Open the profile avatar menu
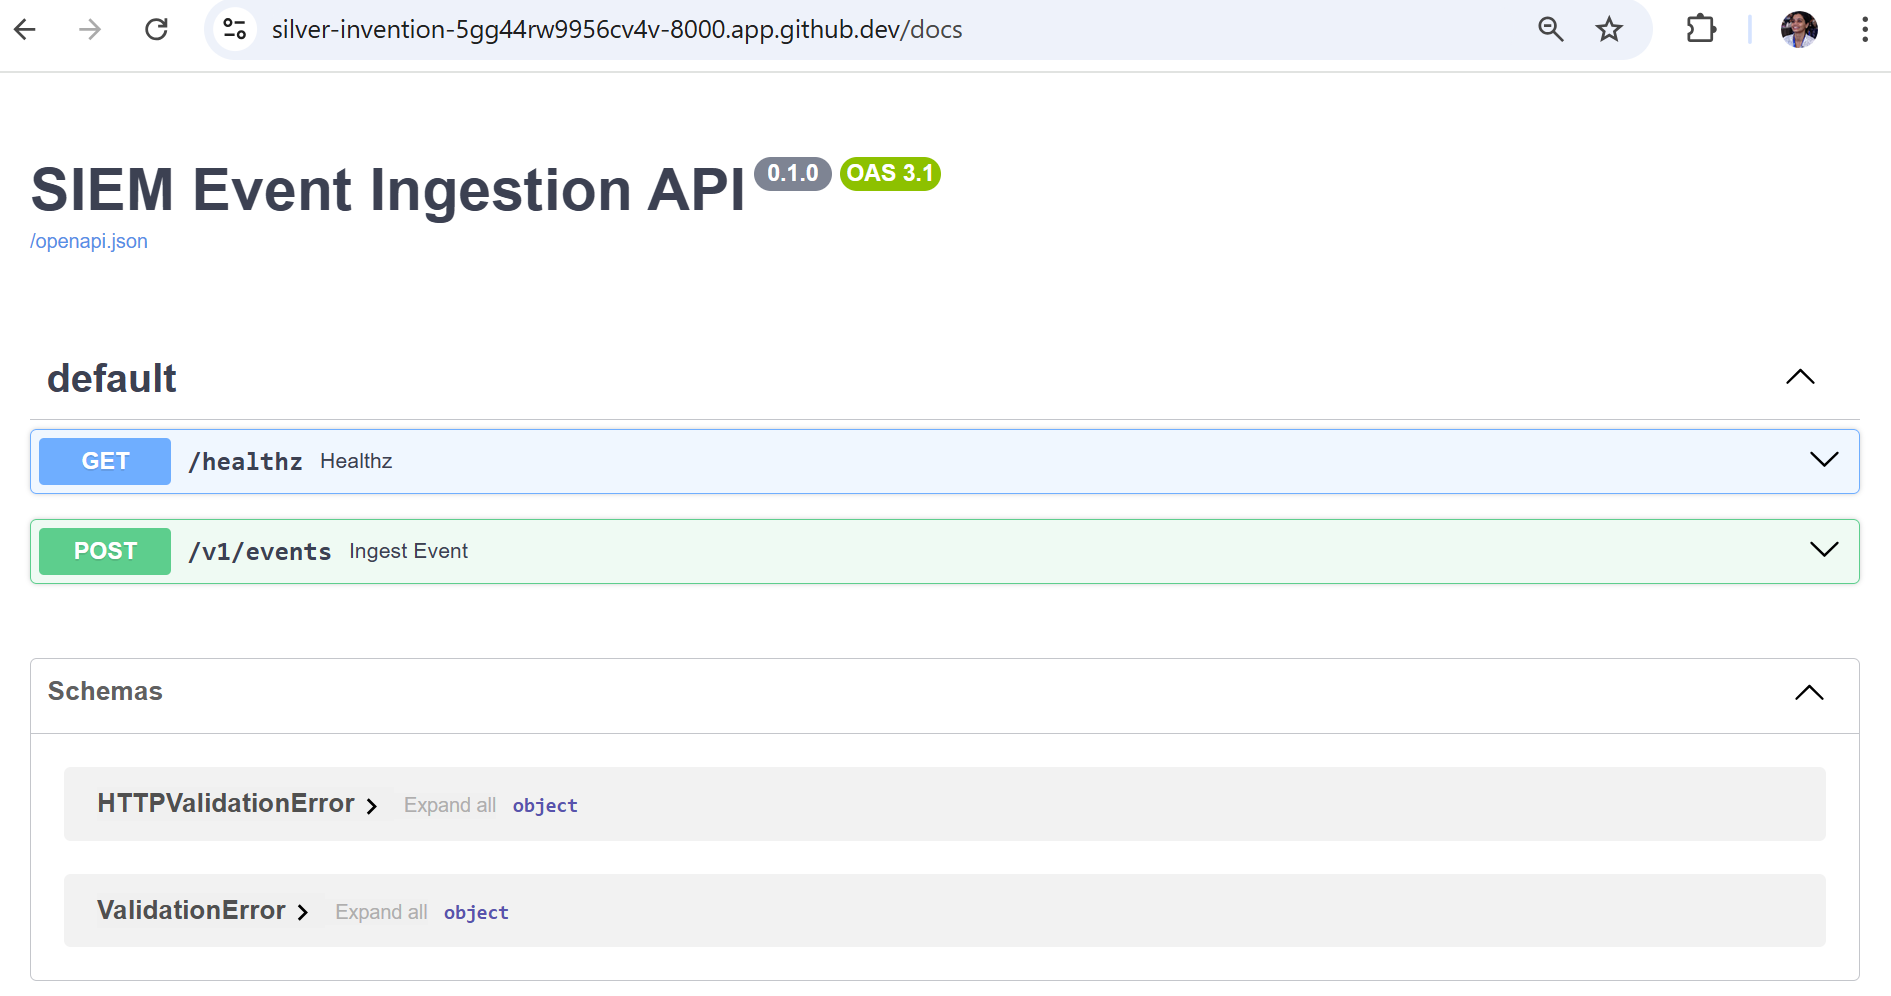This screenshot has width=1891, height=996. pos(1799,30)
